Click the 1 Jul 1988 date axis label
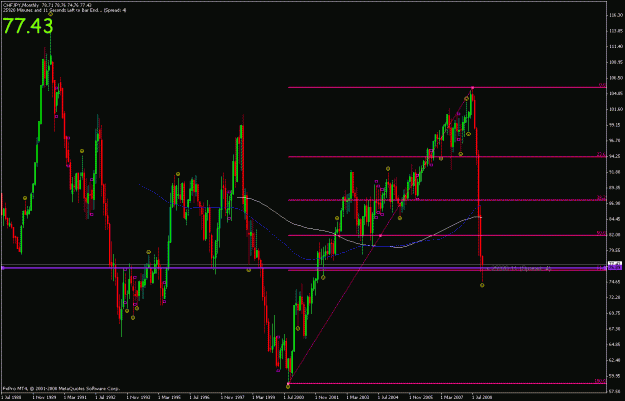Image resolution: width=625 pixels, height=401 pixels. [x=11, y=397]
